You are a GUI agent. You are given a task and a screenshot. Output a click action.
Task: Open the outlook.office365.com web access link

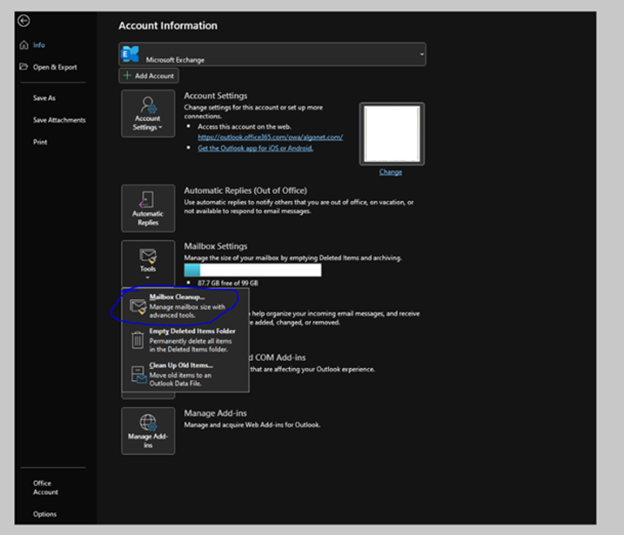(x=270, y=137)
